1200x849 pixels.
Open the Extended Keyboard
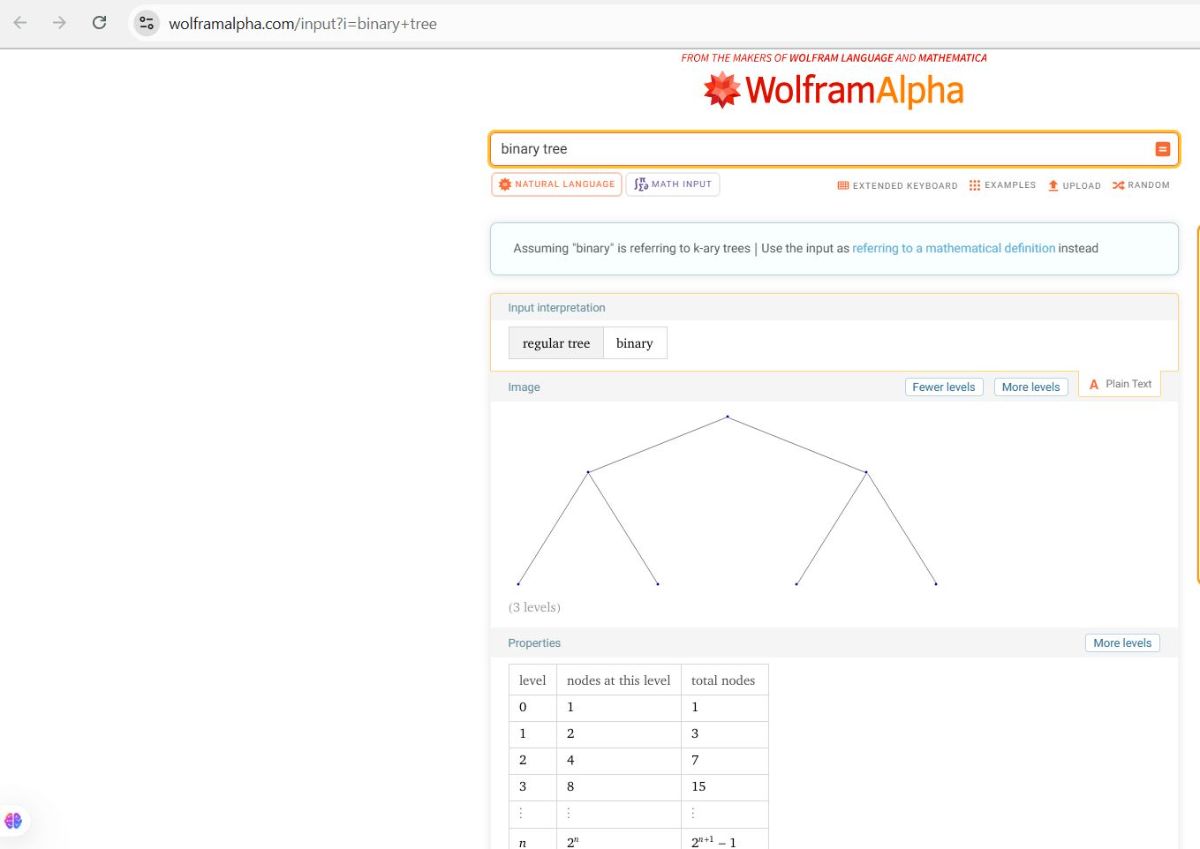(897, 185)
